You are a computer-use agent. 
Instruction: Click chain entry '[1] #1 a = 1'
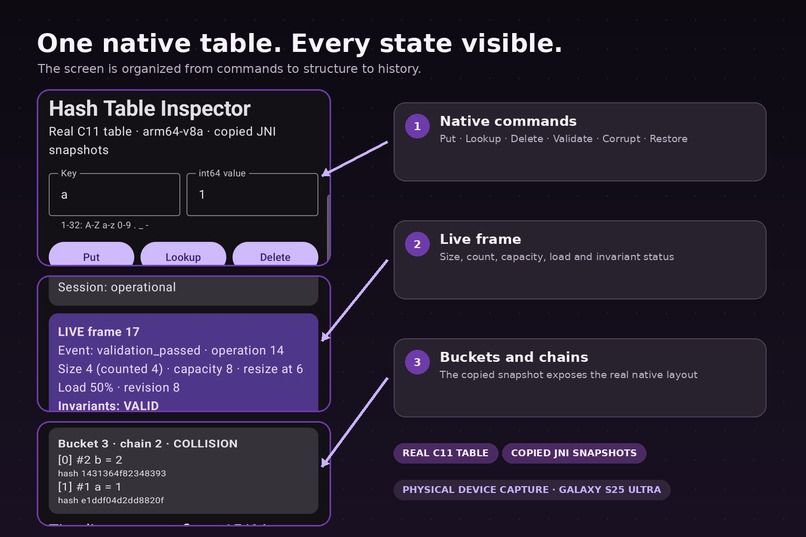click(x=89, y=487)
